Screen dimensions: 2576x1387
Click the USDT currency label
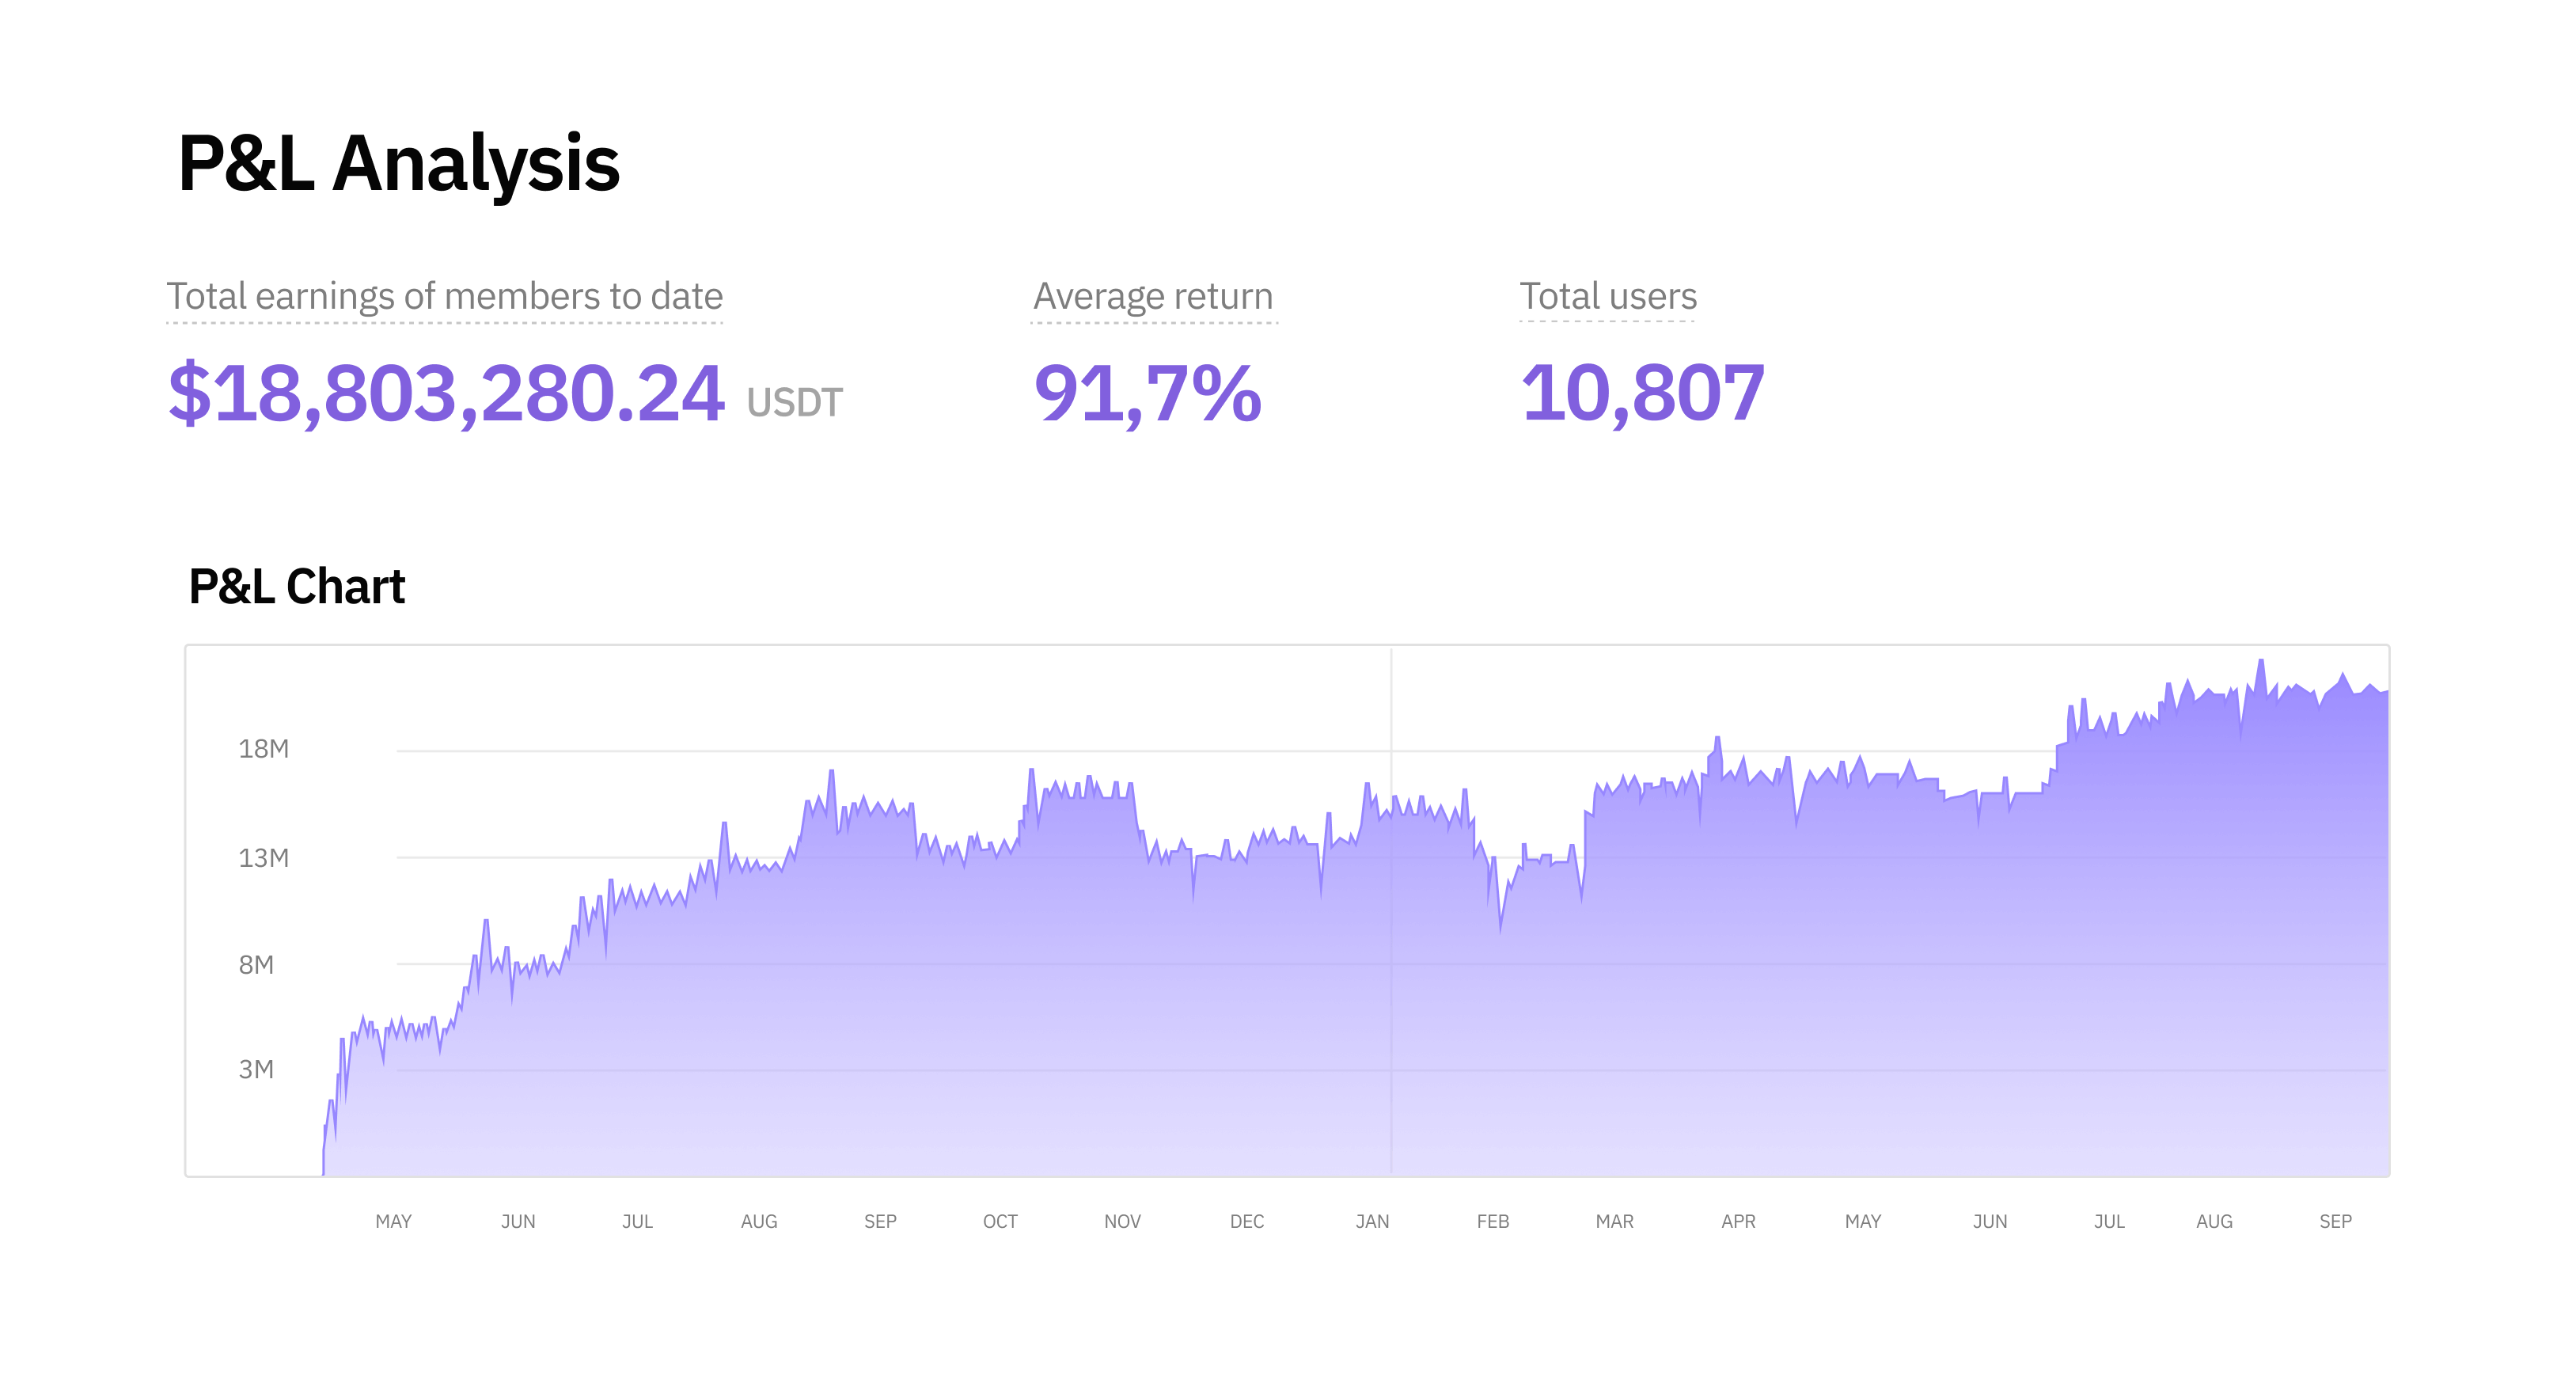point(794,403)
